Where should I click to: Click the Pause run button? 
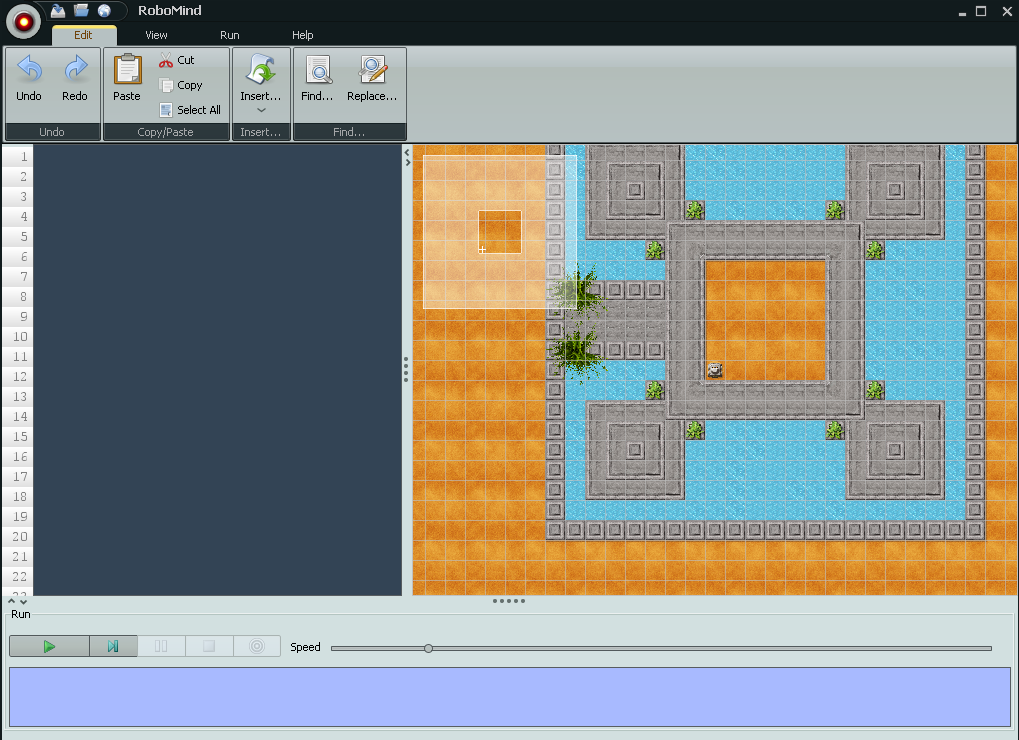pos(161,646)
